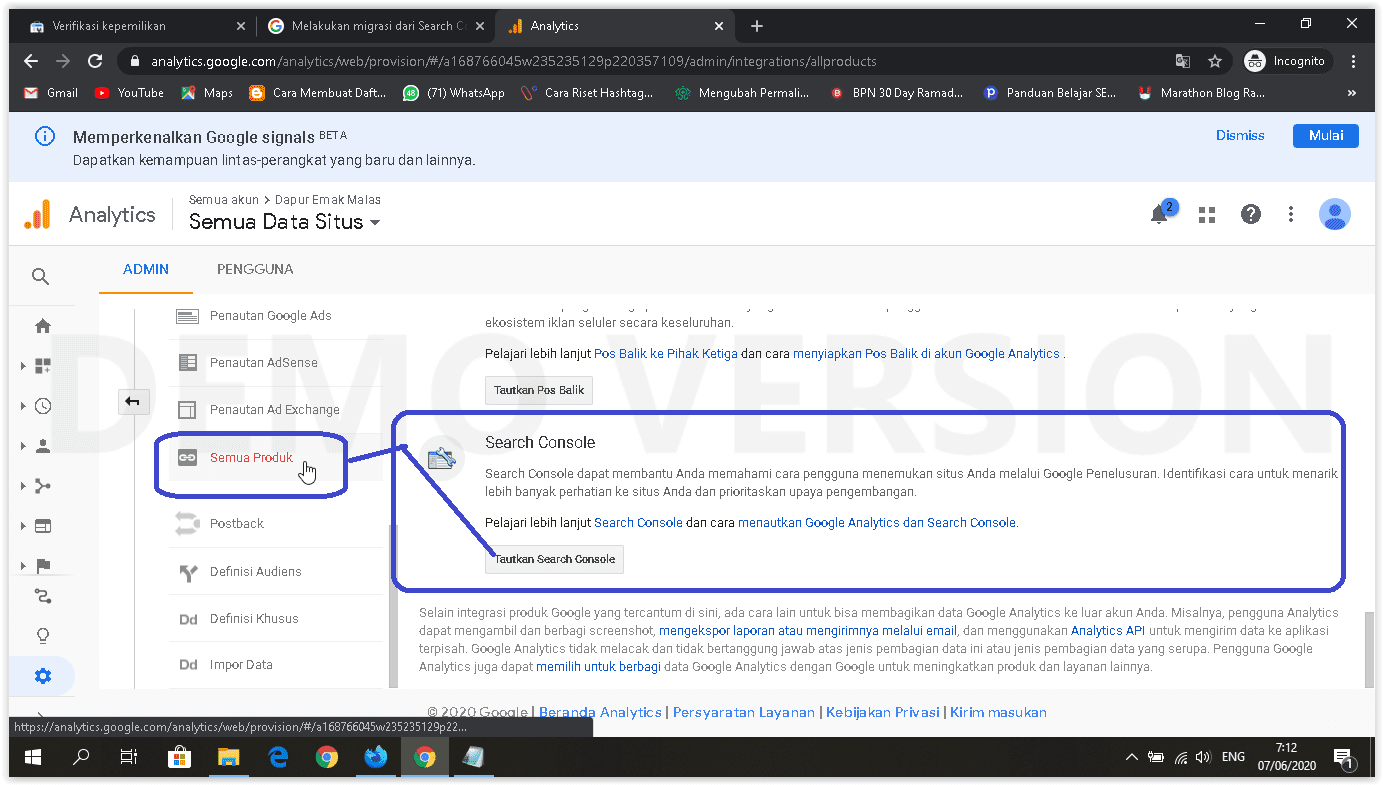The height and width of the screenshot is (785, 1383).
Task: Open Attribution icon in sidebar
Action: pyautogui.click(x=43, y=597)
